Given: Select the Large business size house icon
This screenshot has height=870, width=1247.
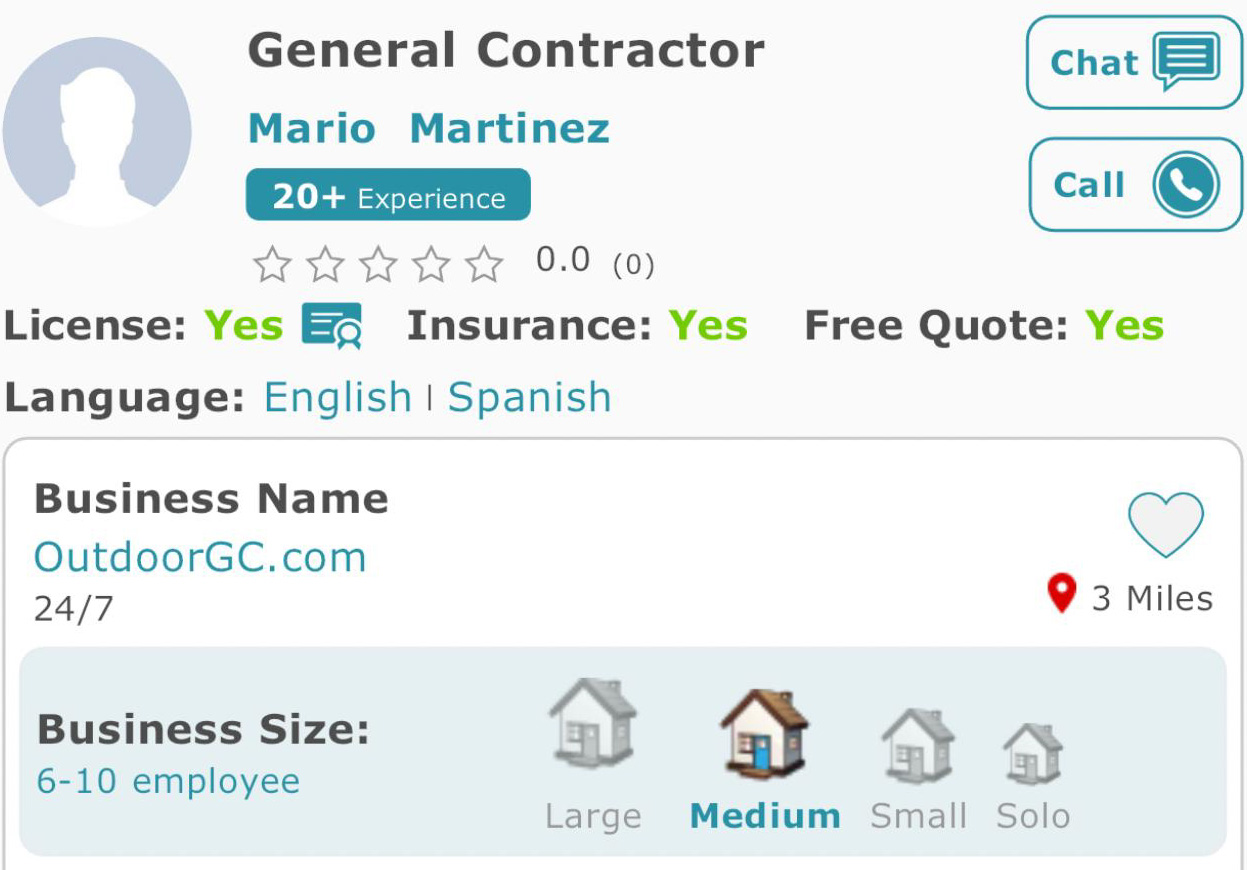Looking at the screenshot, I should (593, 724).
